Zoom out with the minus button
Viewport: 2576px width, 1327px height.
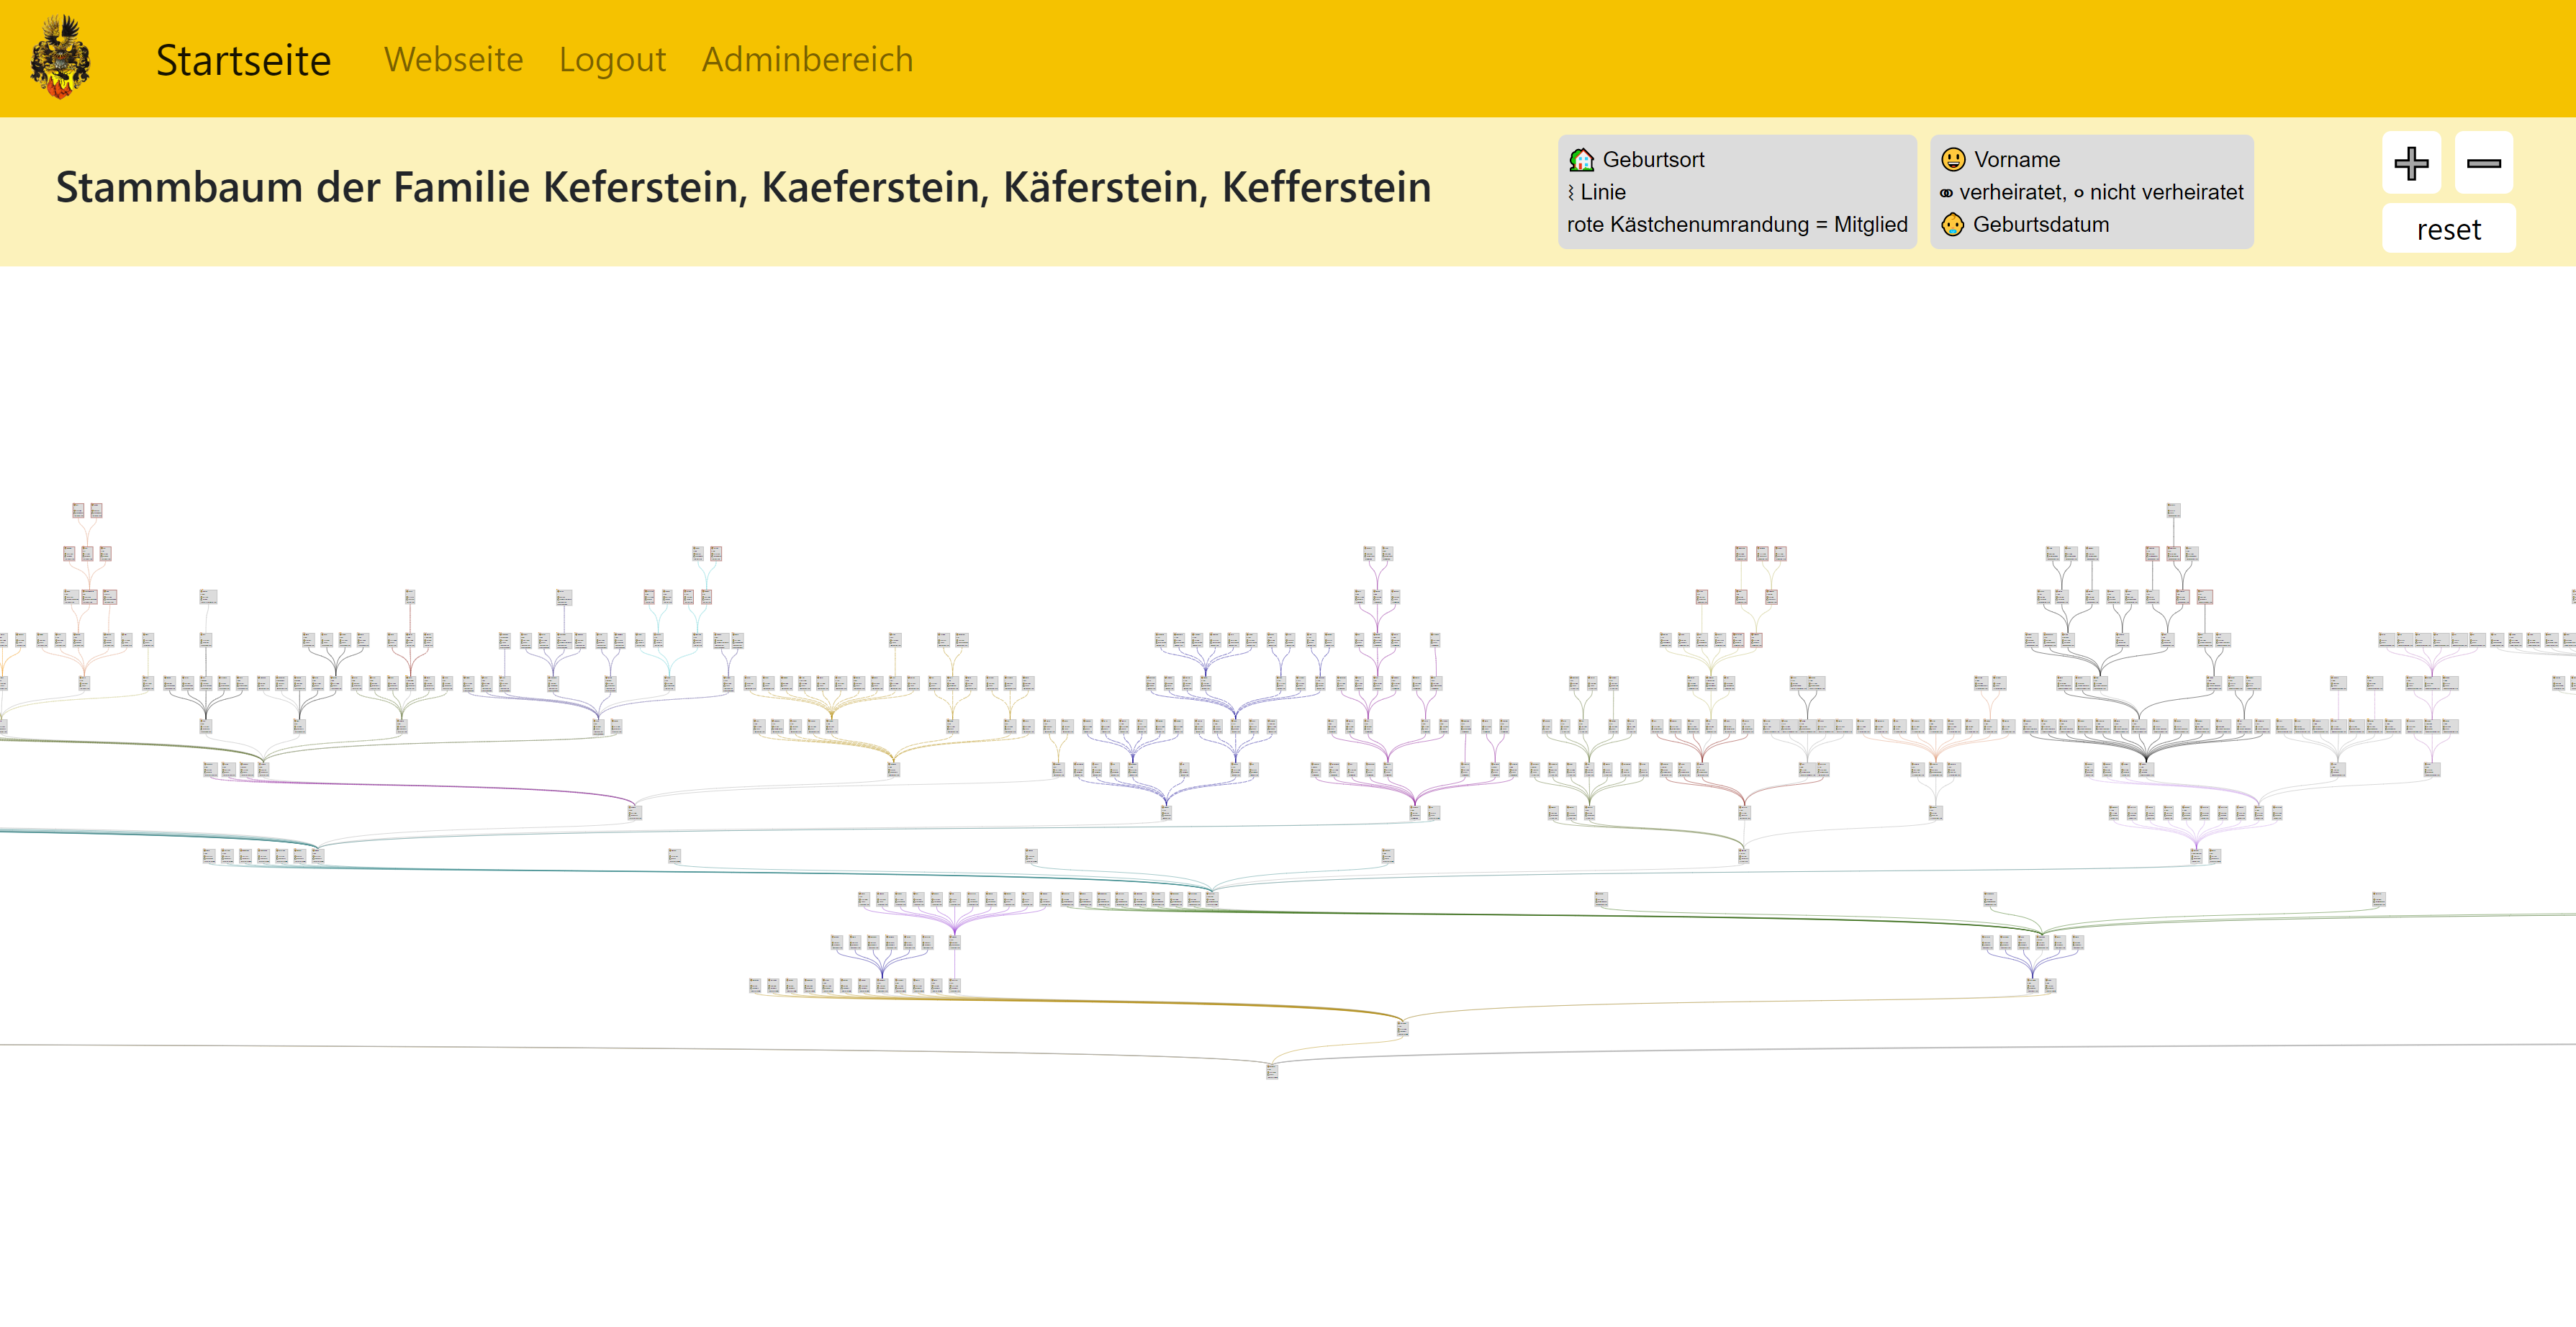(x=2483, y=163)
